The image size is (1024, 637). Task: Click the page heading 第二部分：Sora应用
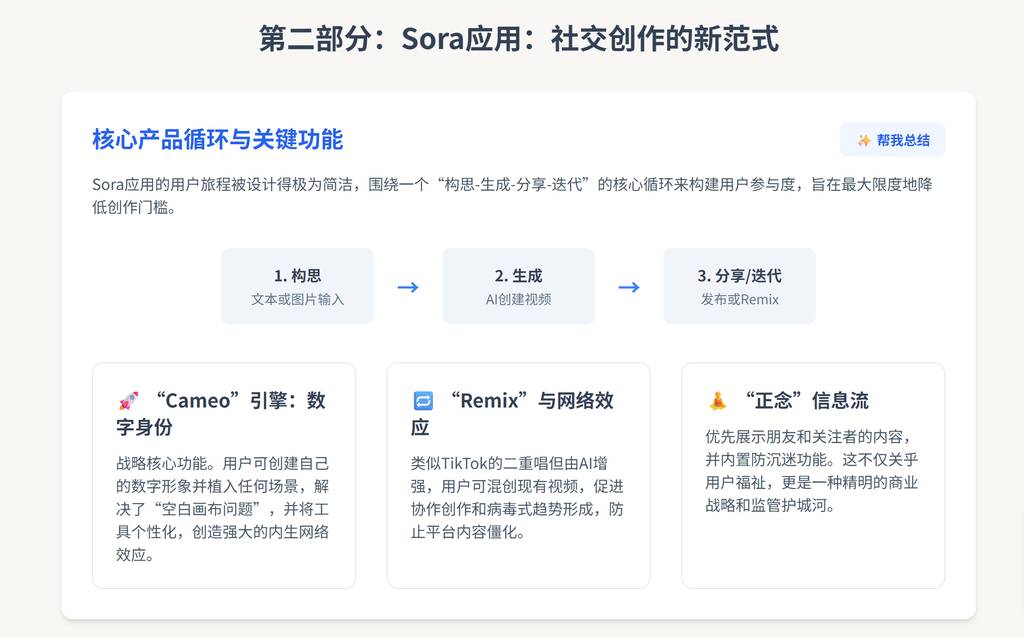[x=518, y=39]
